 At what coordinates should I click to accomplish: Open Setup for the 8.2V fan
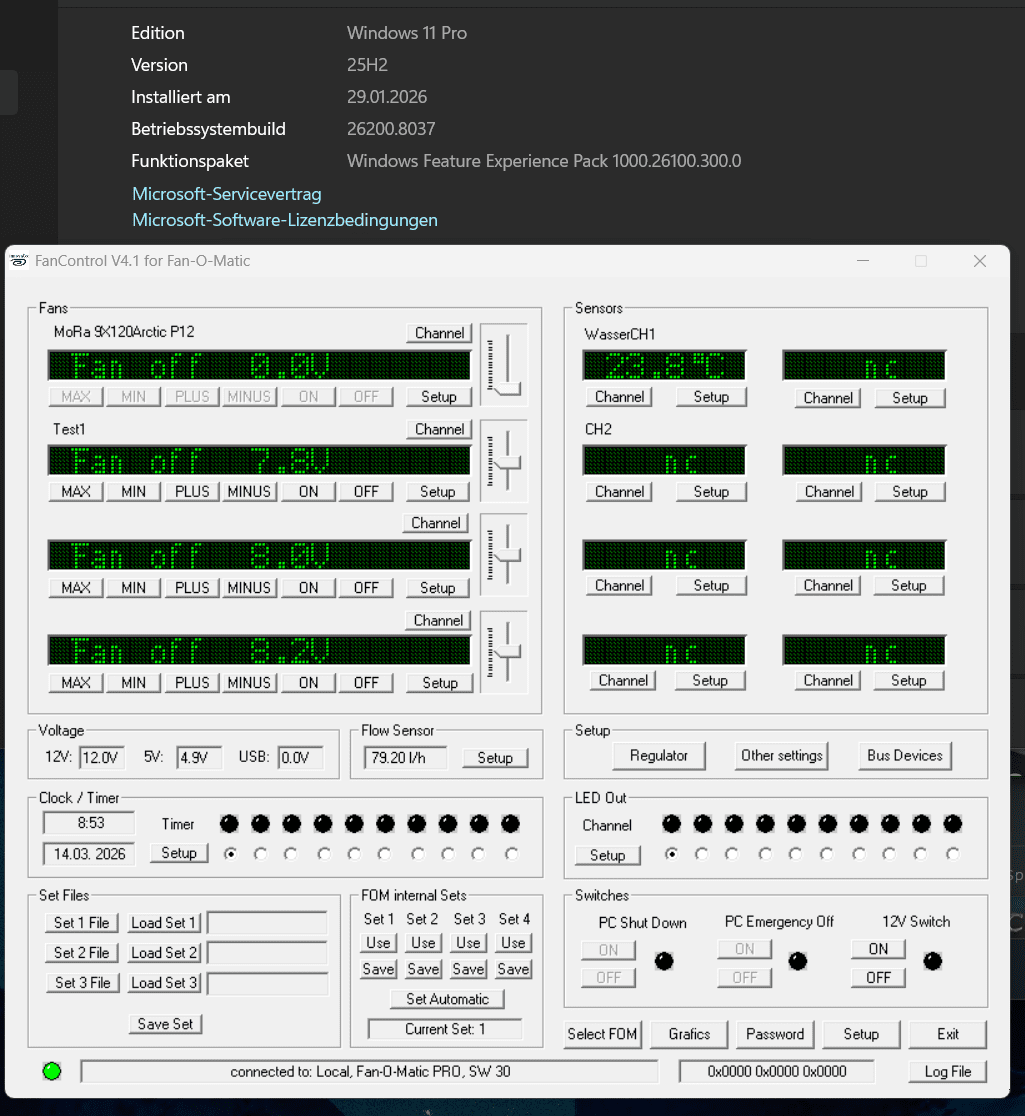440,683
